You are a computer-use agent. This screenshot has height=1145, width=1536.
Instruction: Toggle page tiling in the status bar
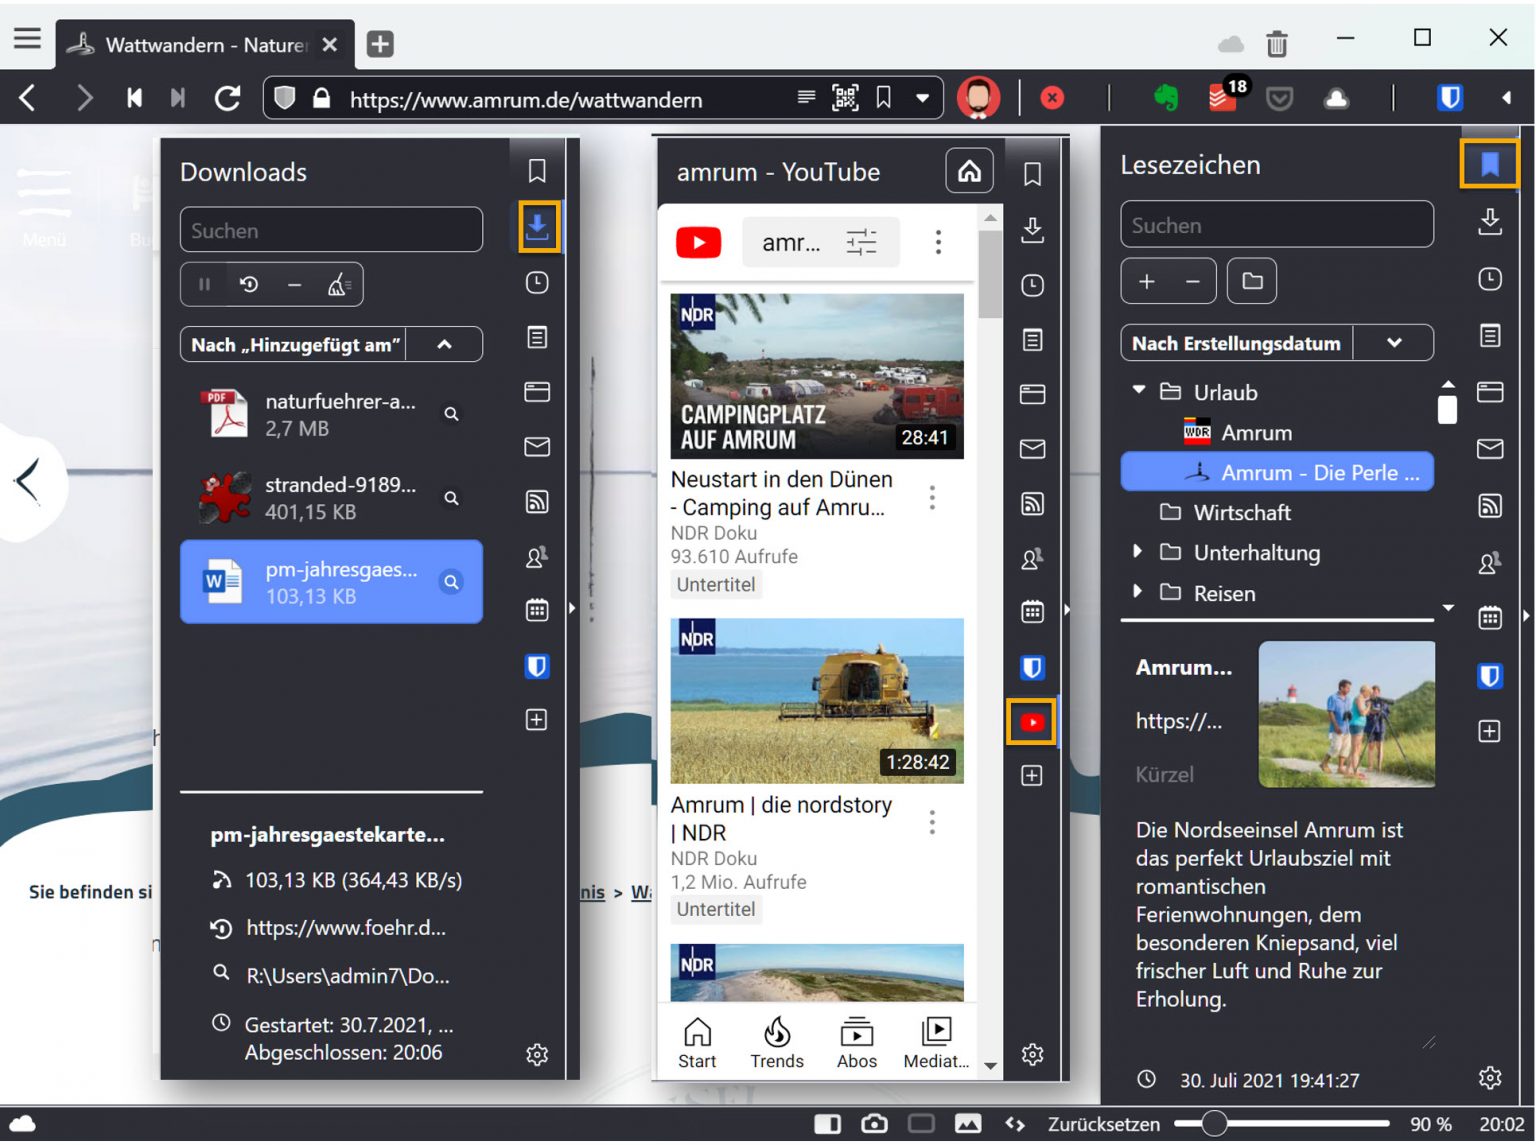828,1123
